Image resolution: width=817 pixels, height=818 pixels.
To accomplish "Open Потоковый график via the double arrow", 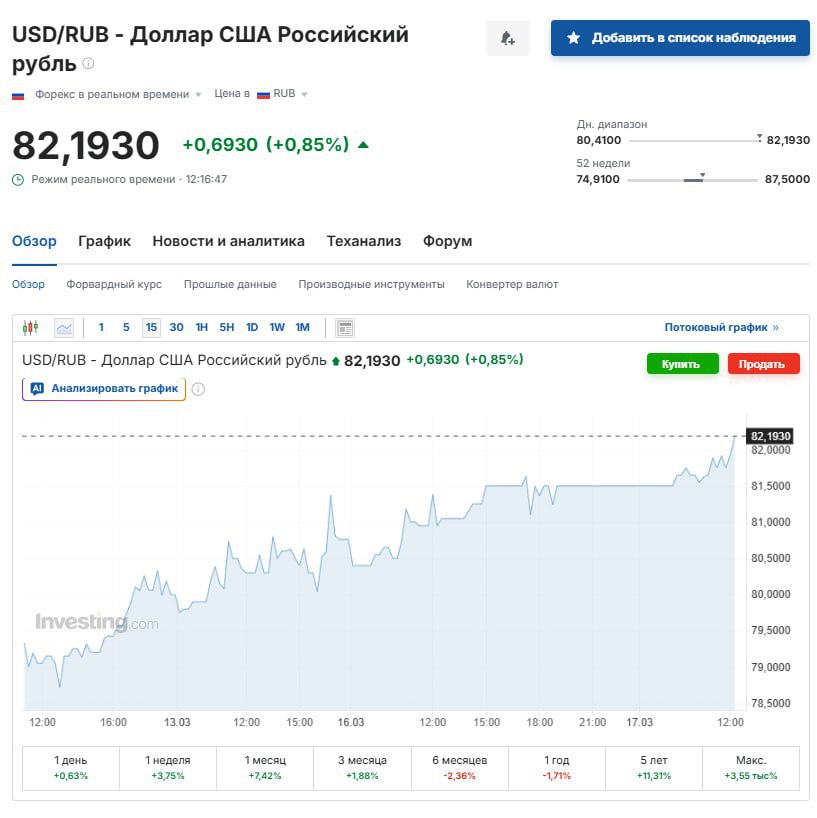I will tap(775, 327).
